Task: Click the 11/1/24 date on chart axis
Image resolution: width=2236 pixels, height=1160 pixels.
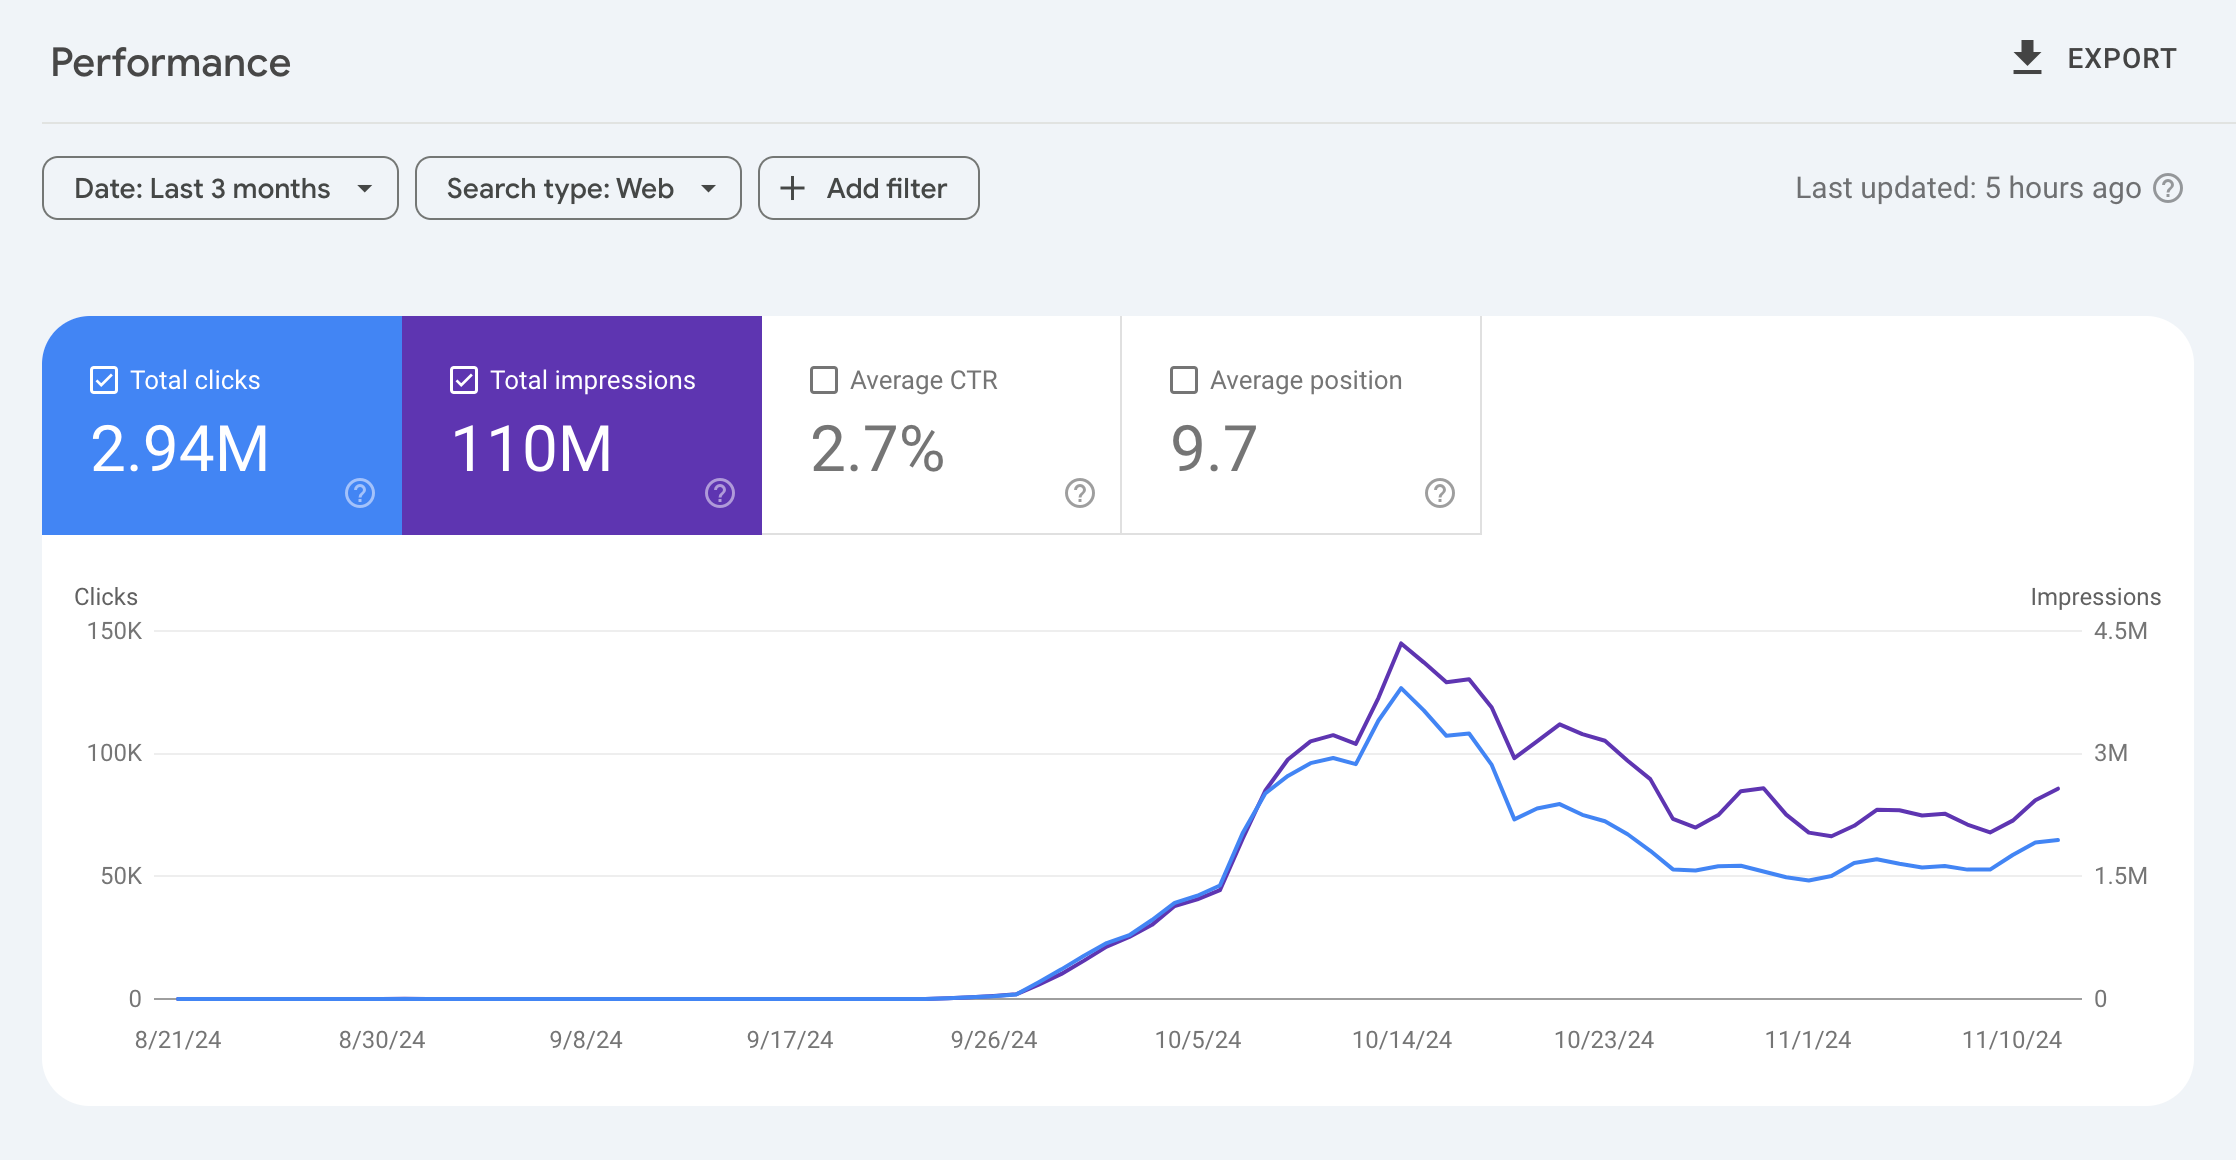Action: [1808, 1040]
